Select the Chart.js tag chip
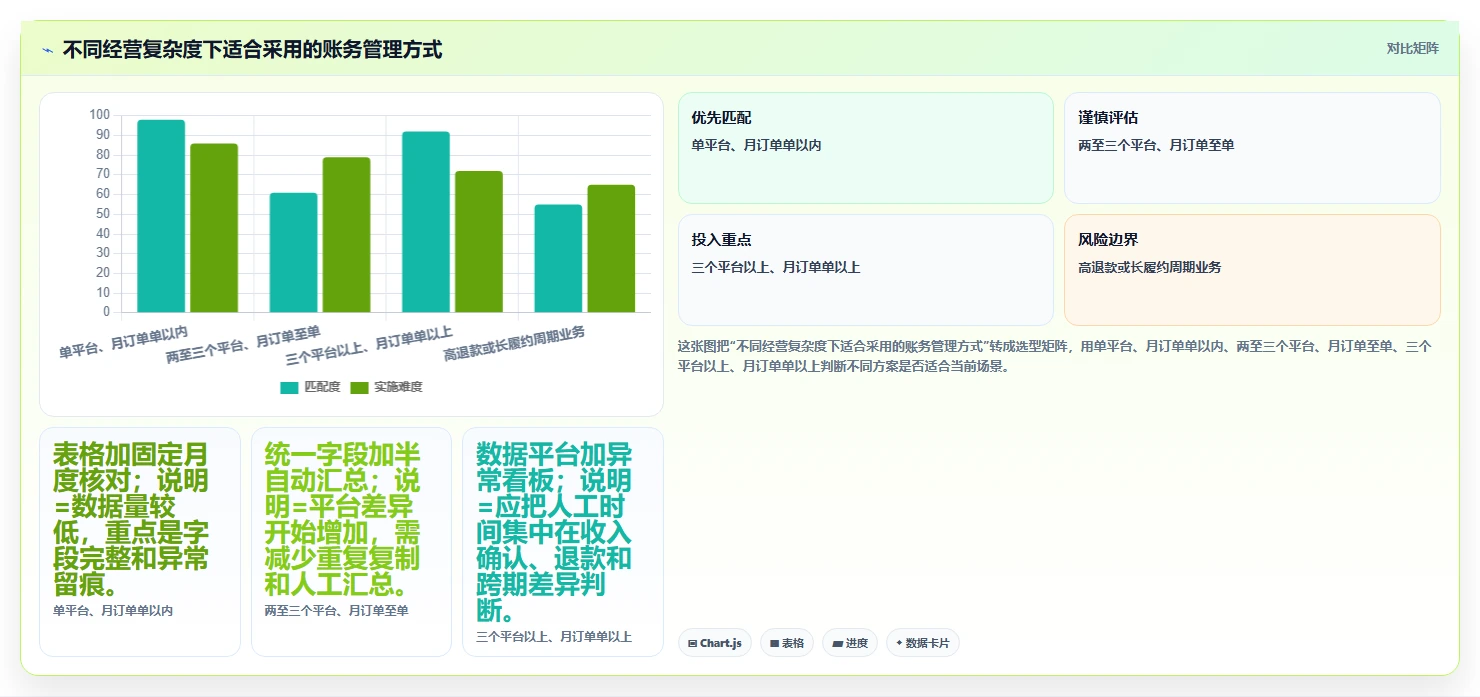This screenshot has width=1480, height=697. pyautogui.click(x=714, y=643)
